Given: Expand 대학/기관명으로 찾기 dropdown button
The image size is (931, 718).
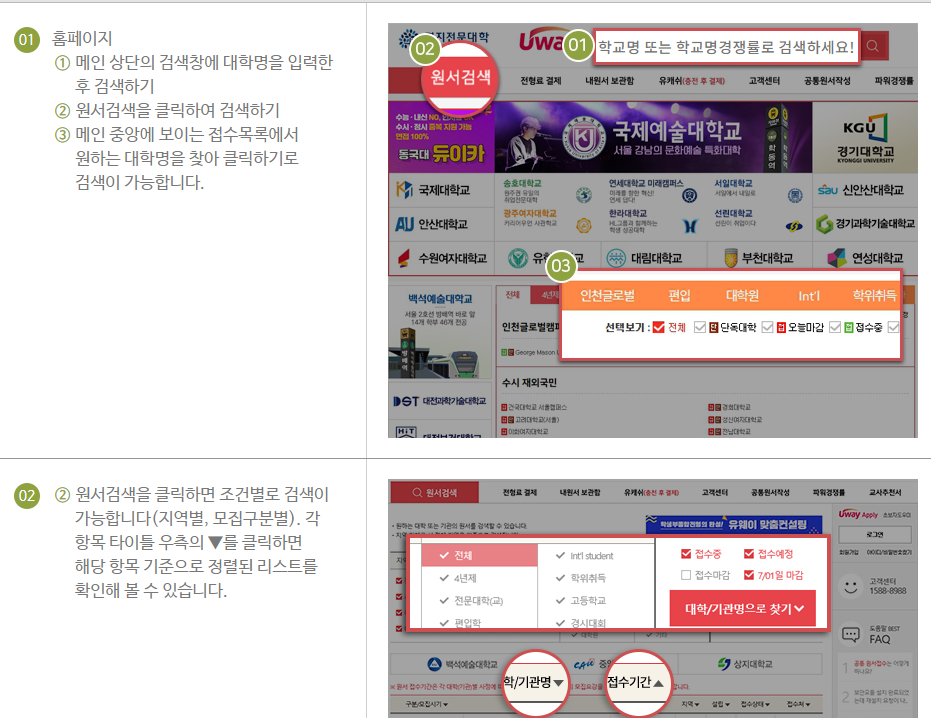Looking at the screenshot, I should 743,608.
